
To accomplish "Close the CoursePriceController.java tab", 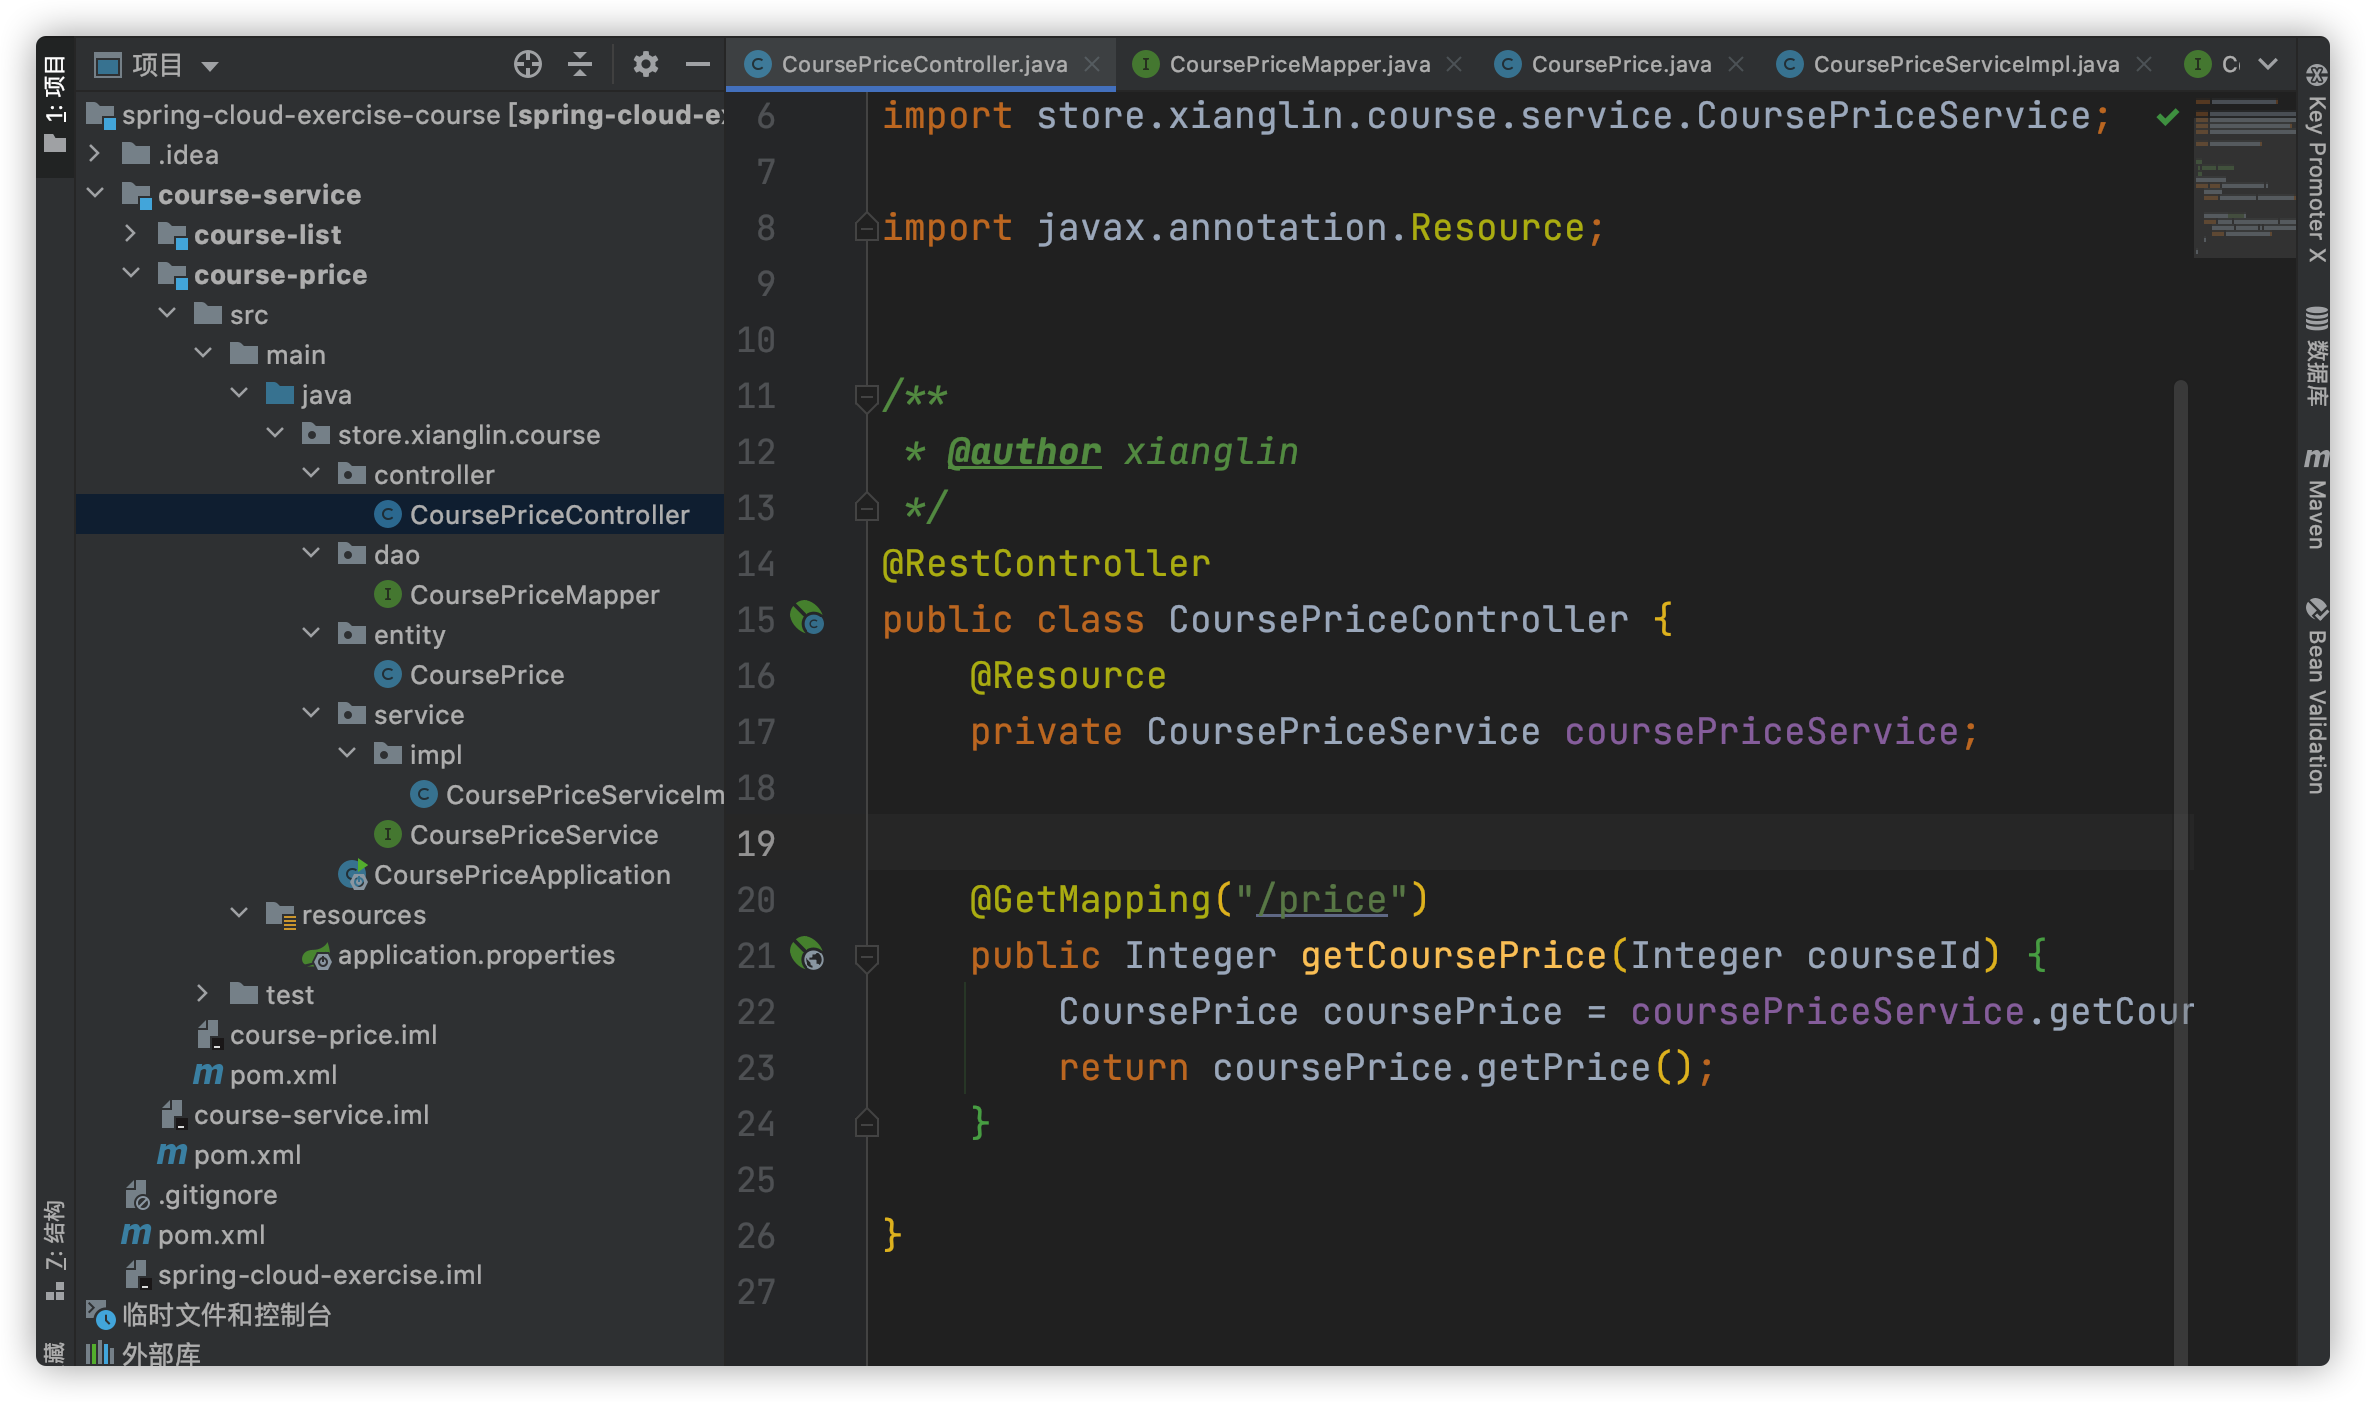I will [x=1092, y=65].
